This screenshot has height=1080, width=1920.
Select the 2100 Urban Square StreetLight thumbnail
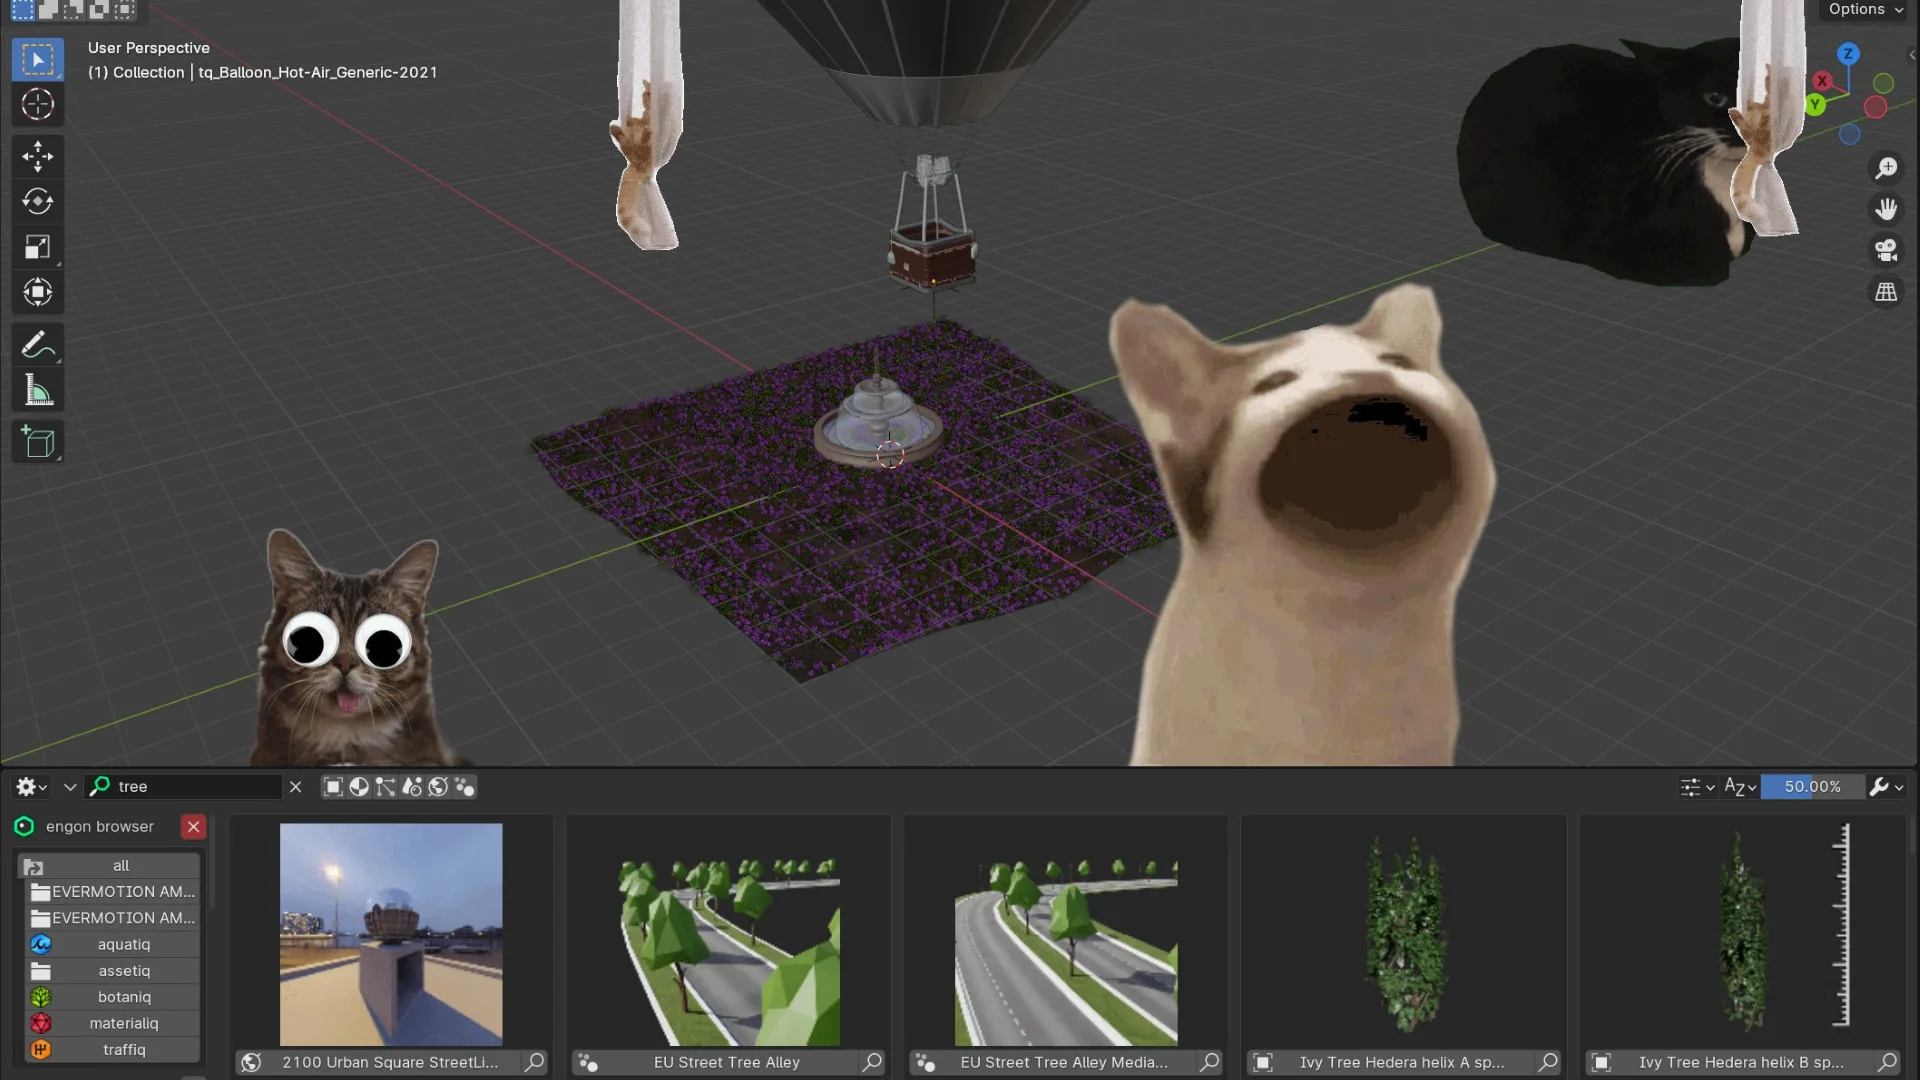tap(391, 935)
